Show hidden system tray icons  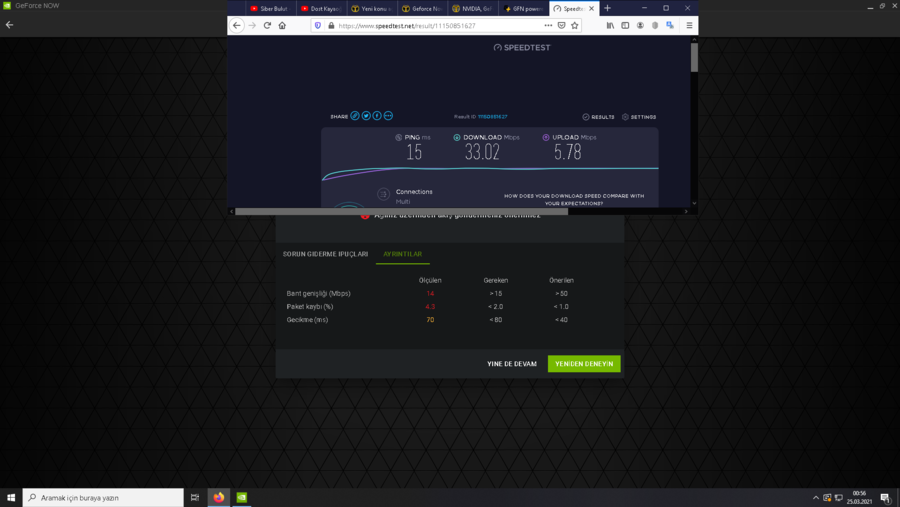(816, 498)
